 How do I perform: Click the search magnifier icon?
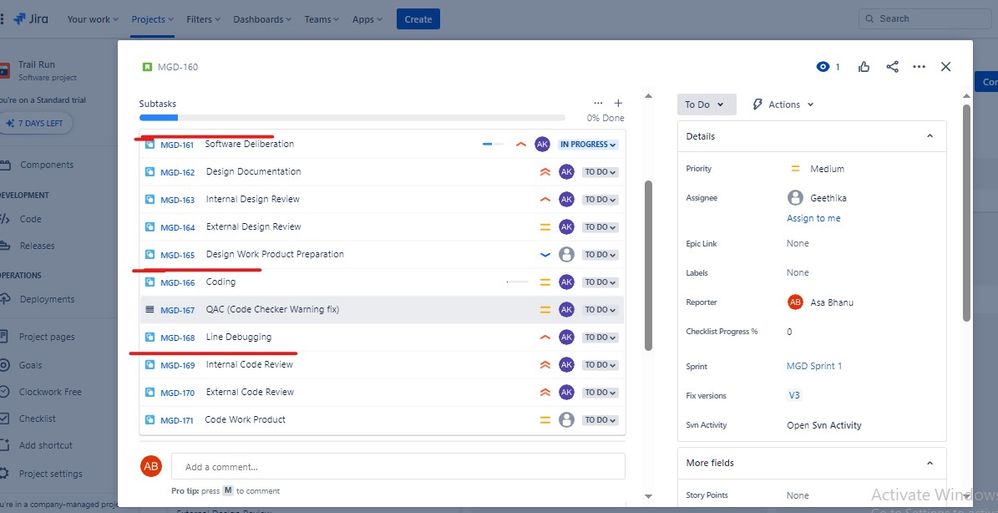[870, 19]
